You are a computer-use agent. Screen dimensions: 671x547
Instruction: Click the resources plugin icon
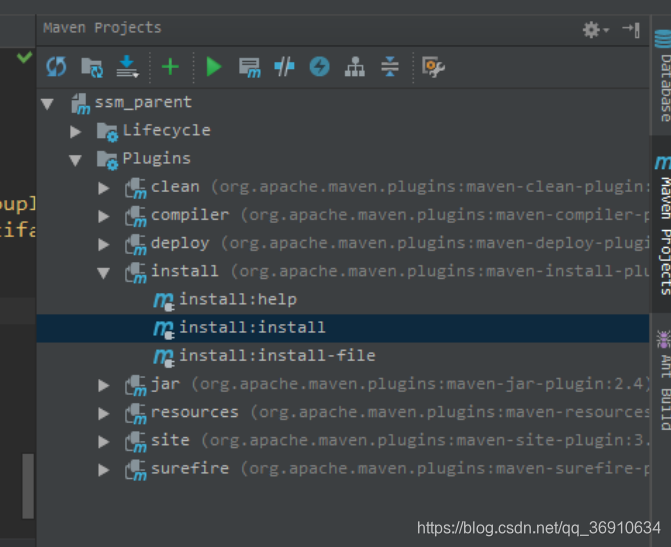point(136,414)
